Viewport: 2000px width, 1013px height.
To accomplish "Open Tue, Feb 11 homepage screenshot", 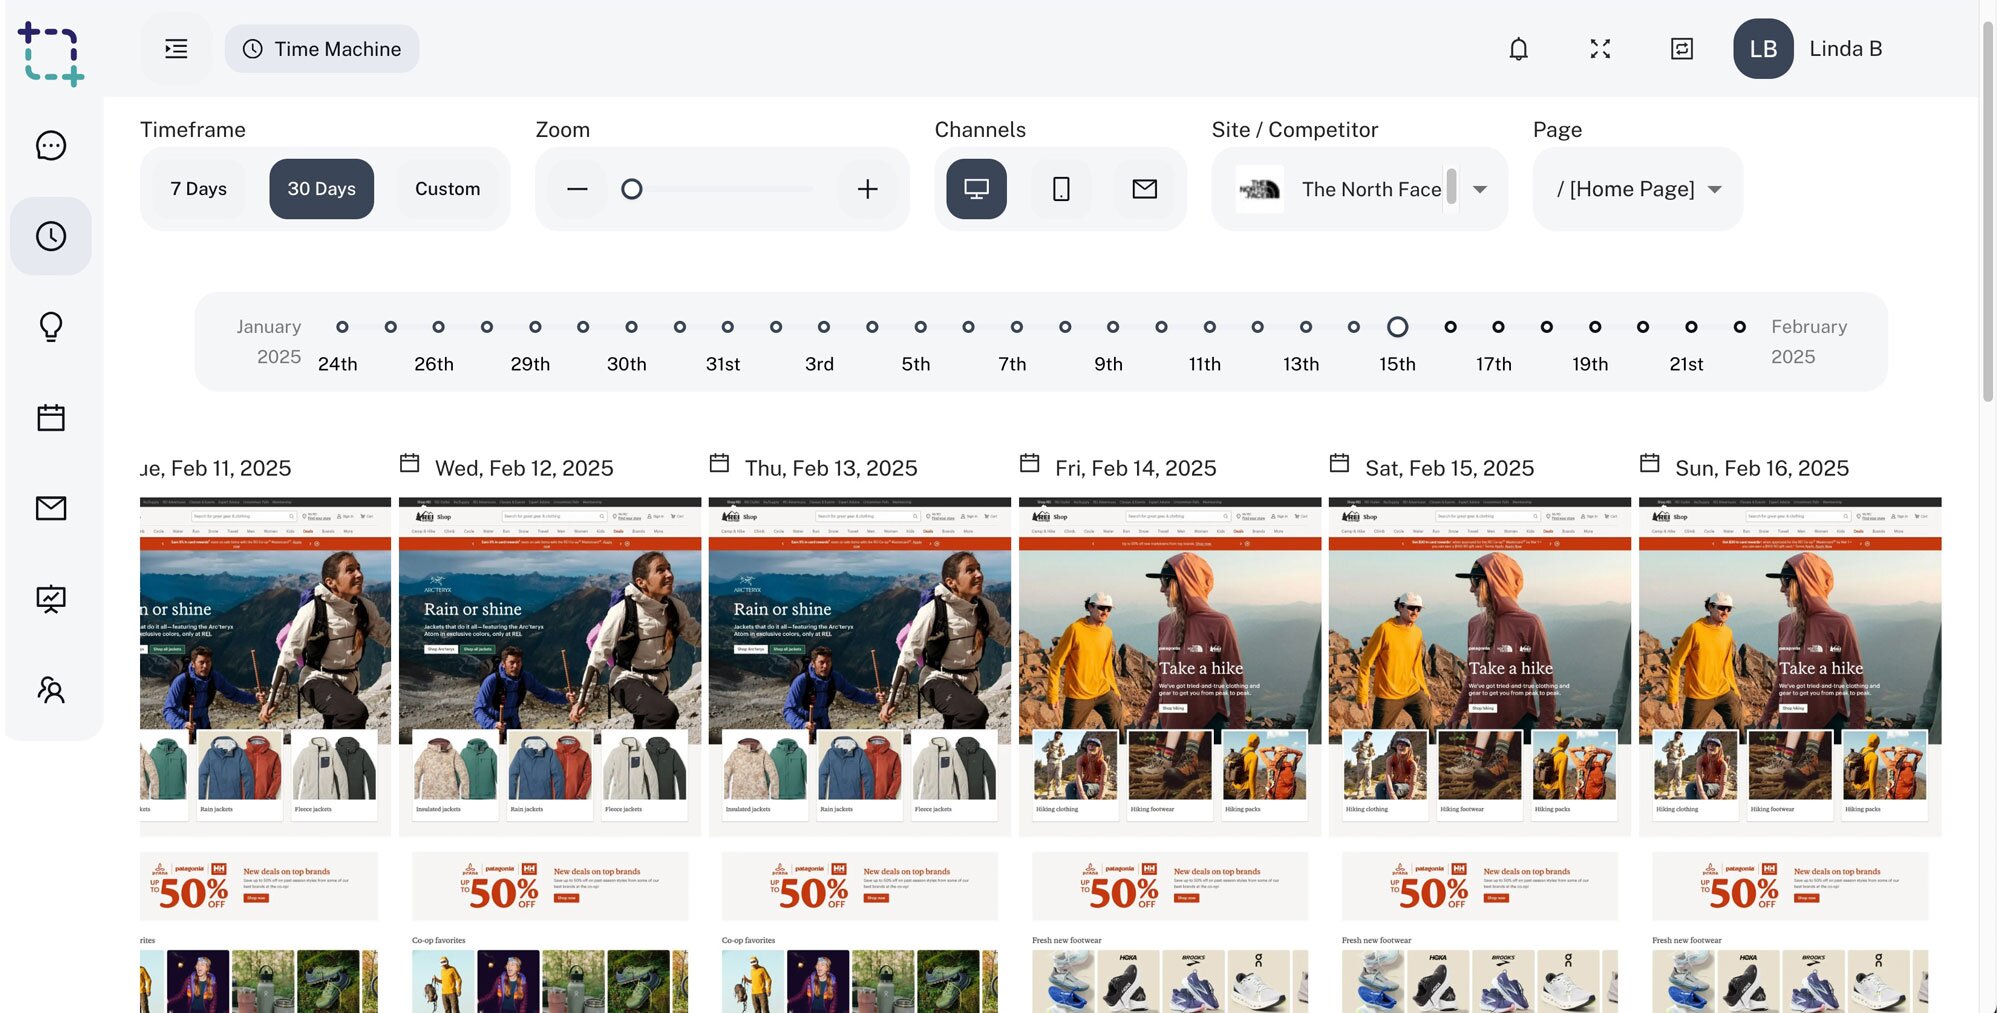I will [265, 755].
